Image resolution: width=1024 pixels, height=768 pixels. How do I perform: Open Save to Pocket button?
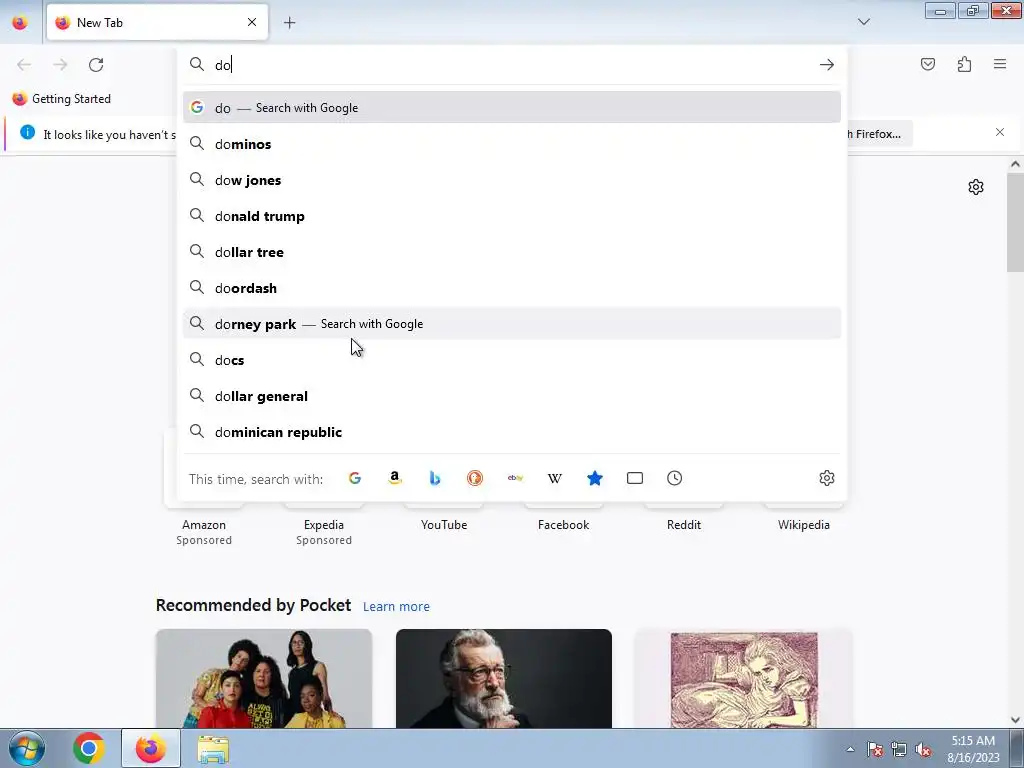[x=928, y=64]
